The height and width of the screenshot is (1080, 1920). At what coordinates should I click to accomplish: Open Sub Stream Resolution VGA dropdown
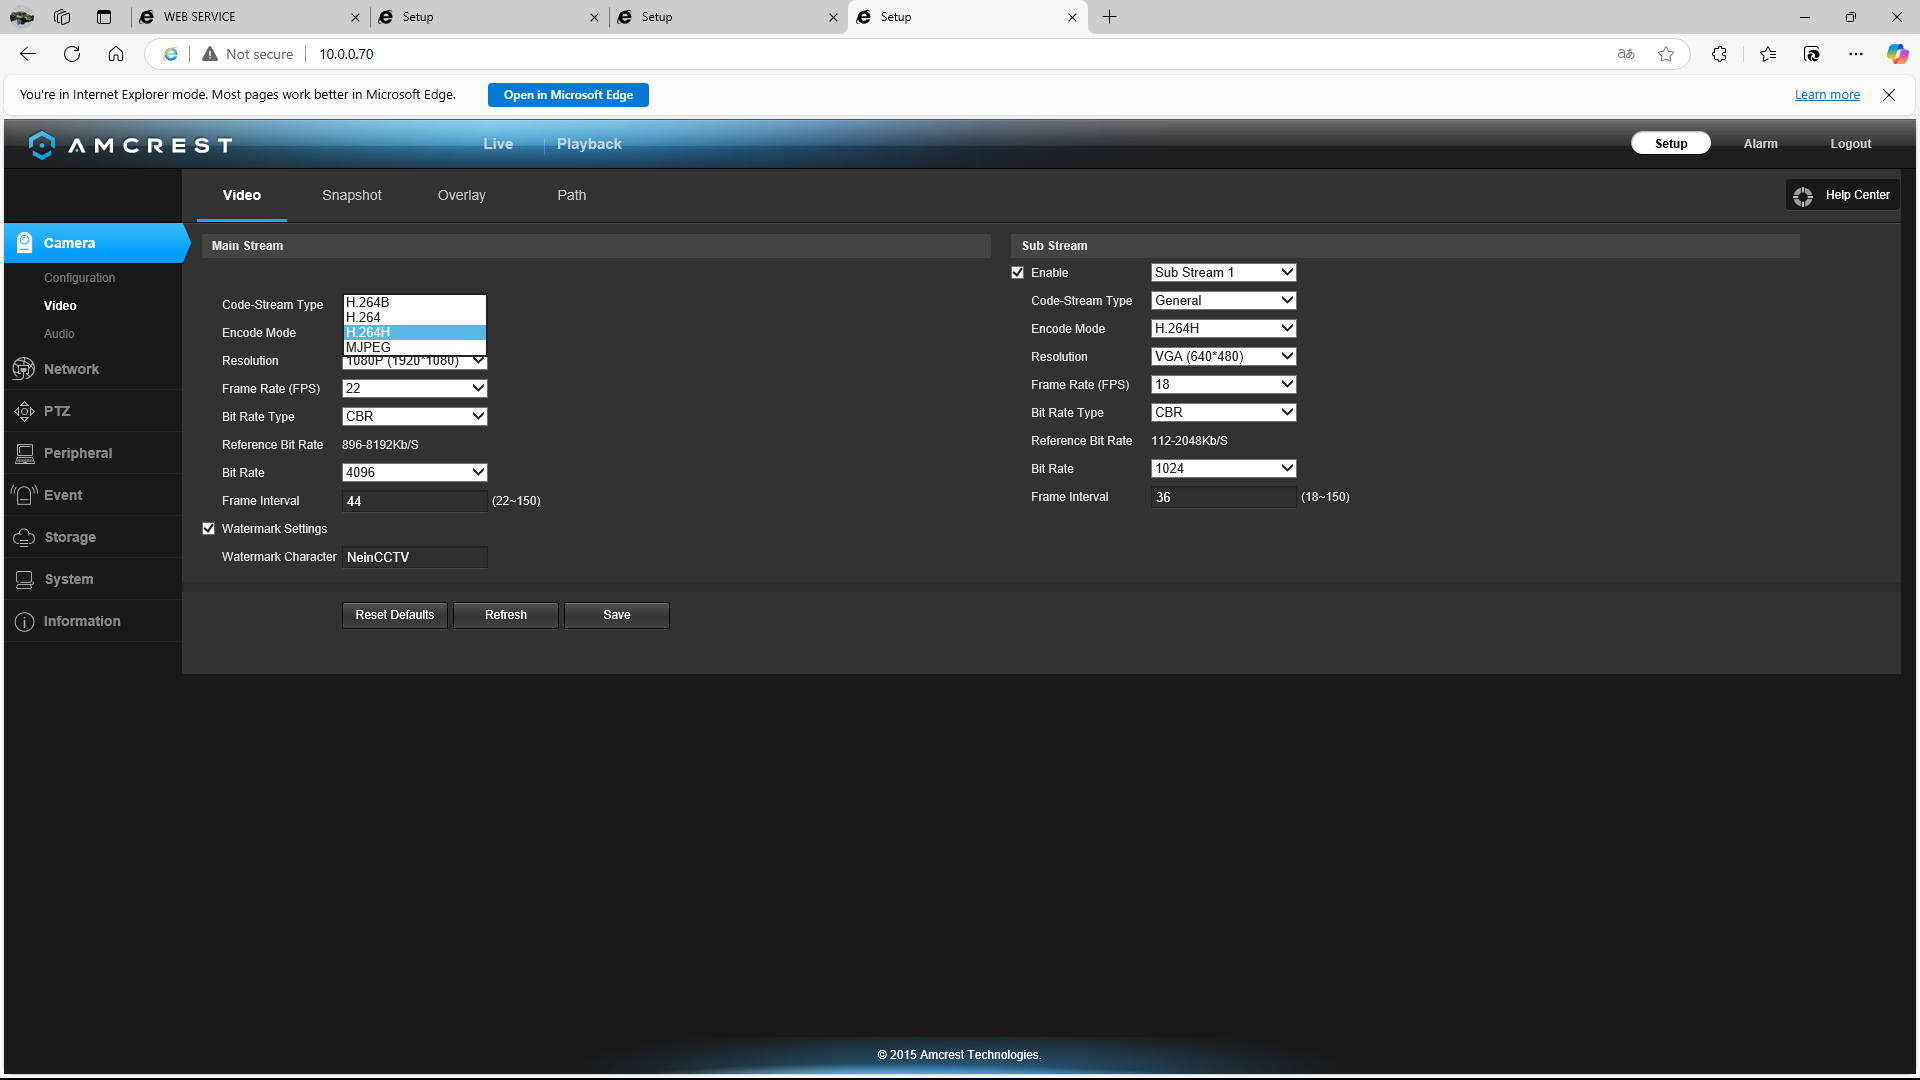(x=1223, y=356)
